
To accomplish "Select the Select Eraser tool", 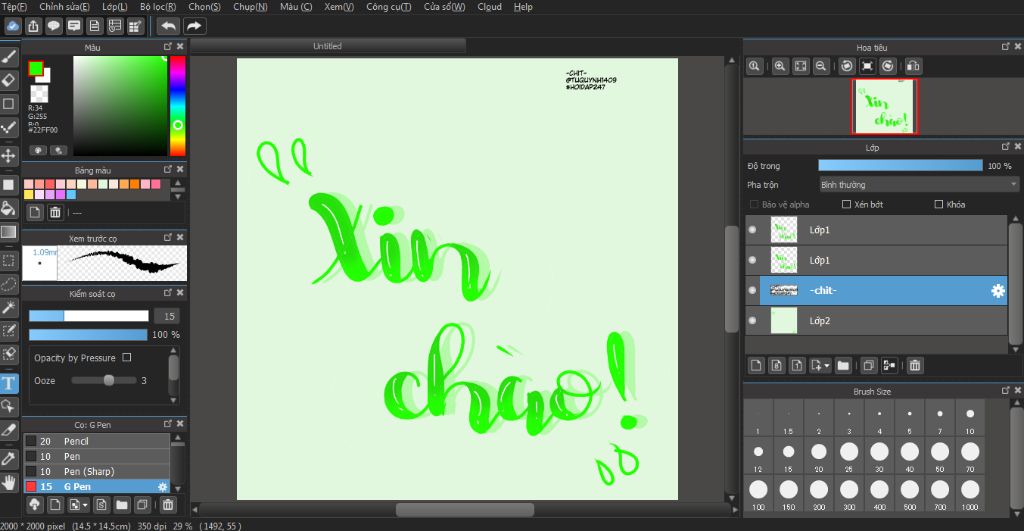I will point(8,353).
